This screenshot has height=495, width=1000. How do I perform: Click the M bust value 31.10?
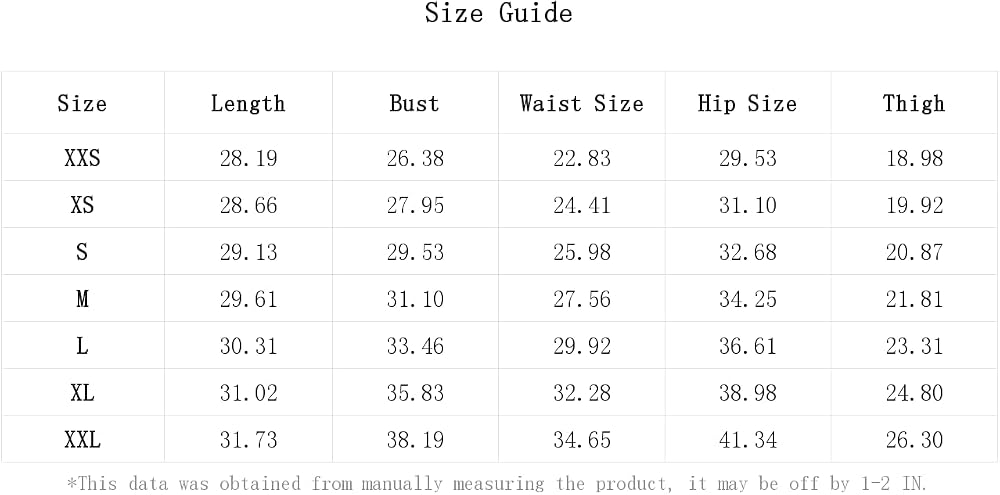click(415, 299)
